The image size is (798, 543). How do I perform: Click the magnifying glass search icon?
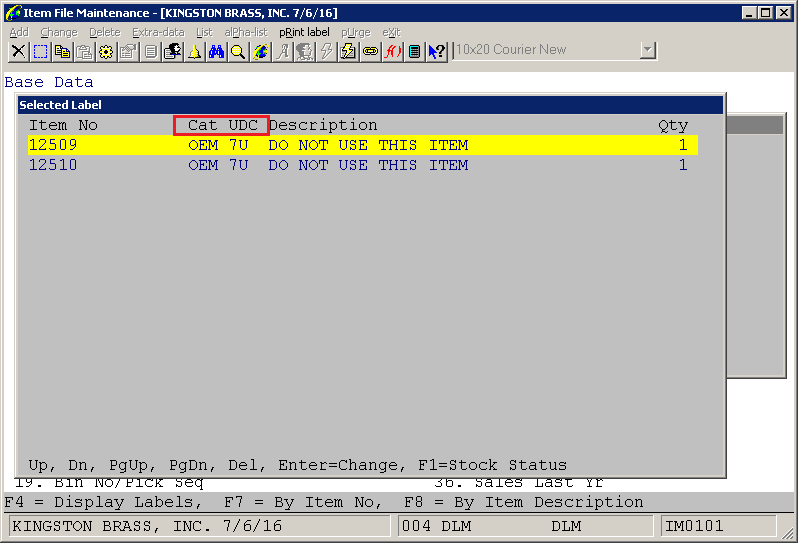pos(238,51)
